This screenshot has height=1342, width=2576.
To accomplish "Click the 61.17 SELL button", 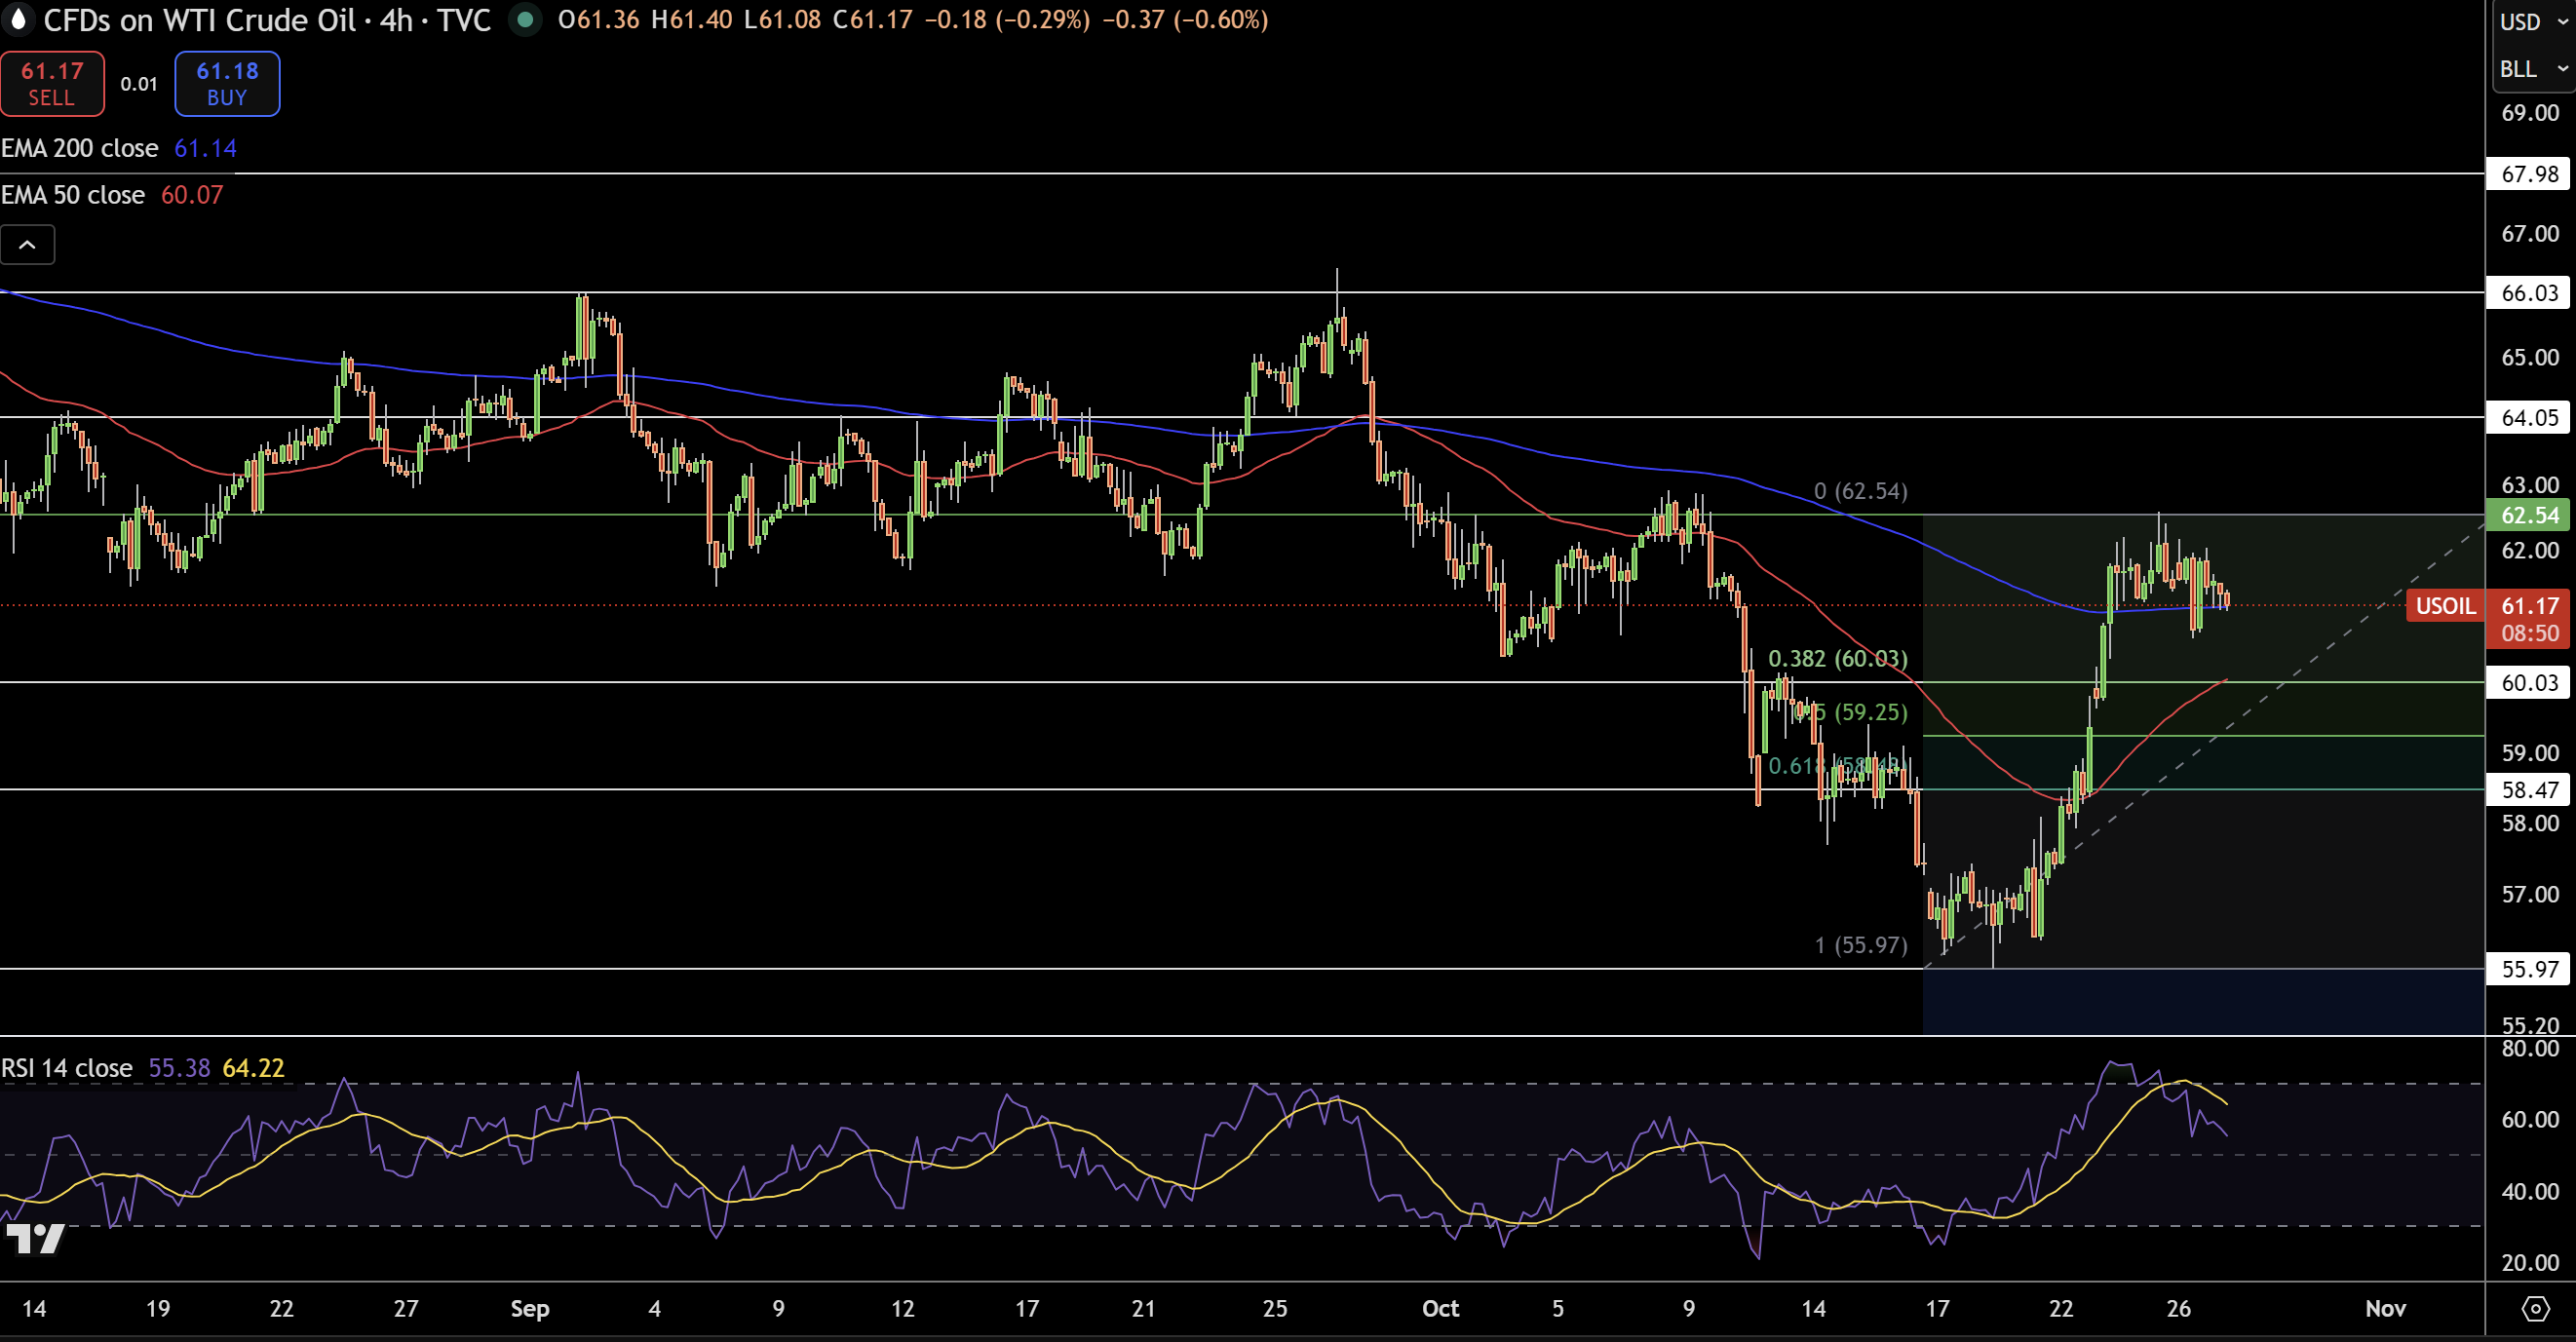I will [x=52, y=84].
